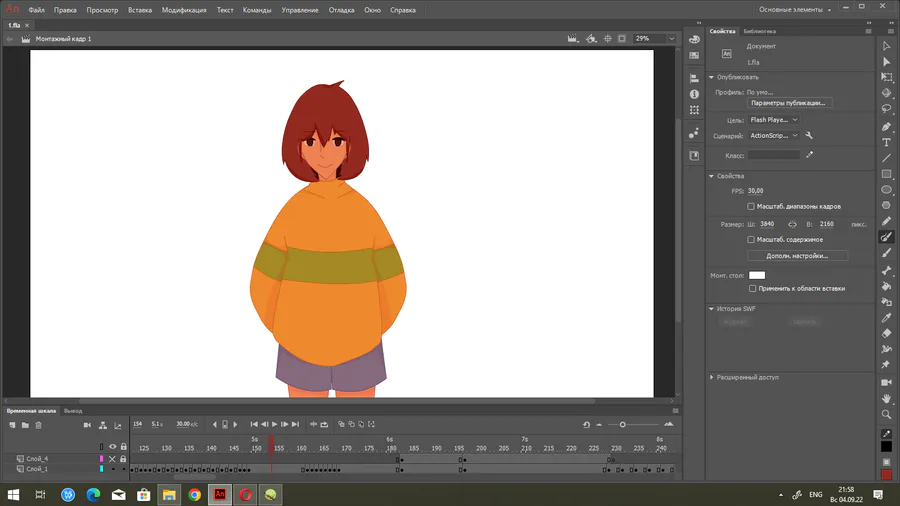Open the 'Файл' menu
The image size is (900, 506).
pos(36,10)
